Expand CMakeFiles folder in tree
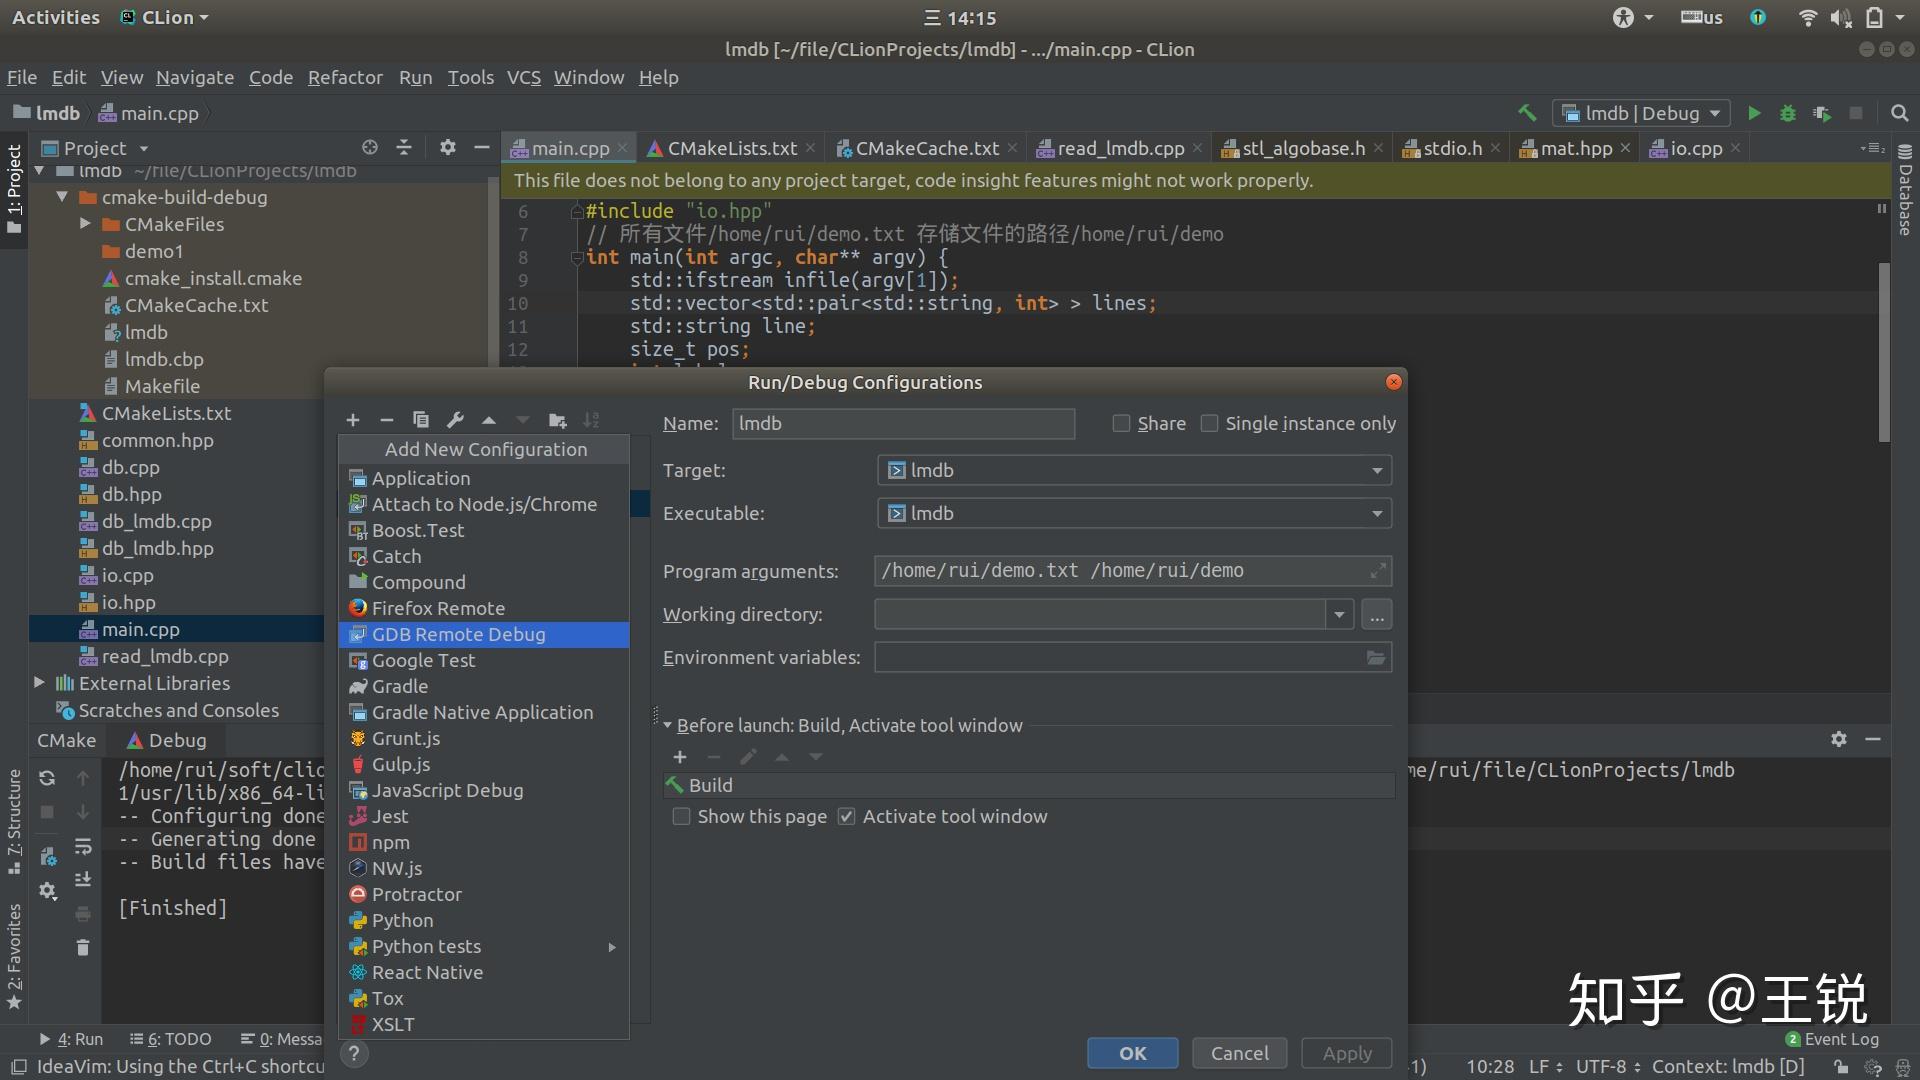Viewport: 1920px width, 1080px height. tap(85, 224)
